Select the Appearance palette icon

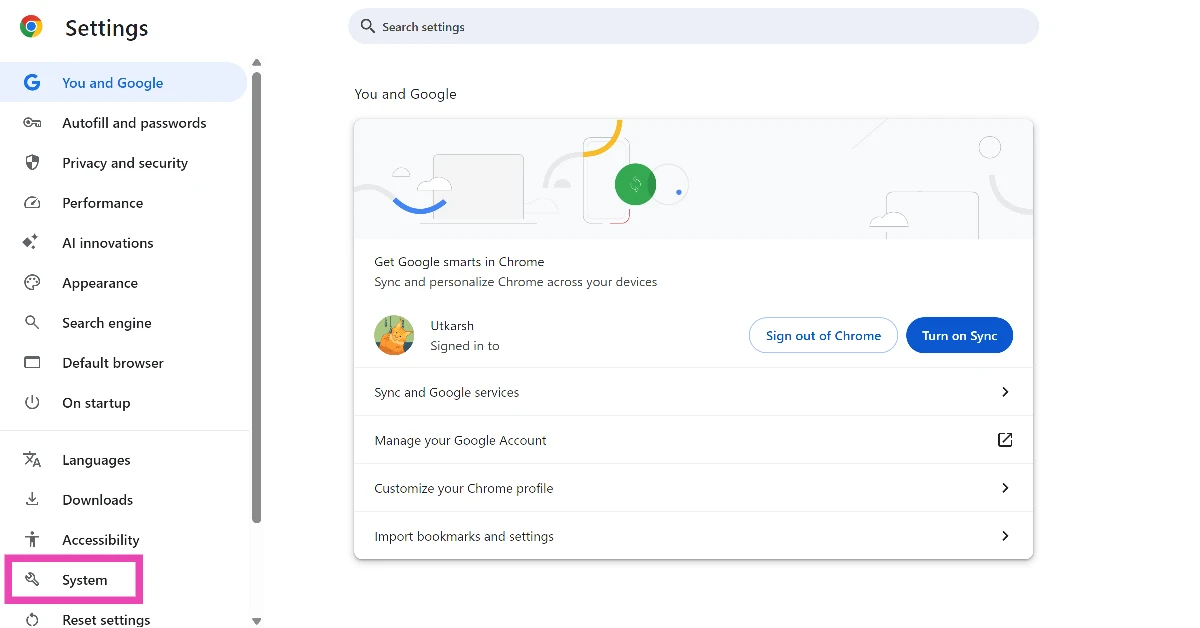coord(31,282)
